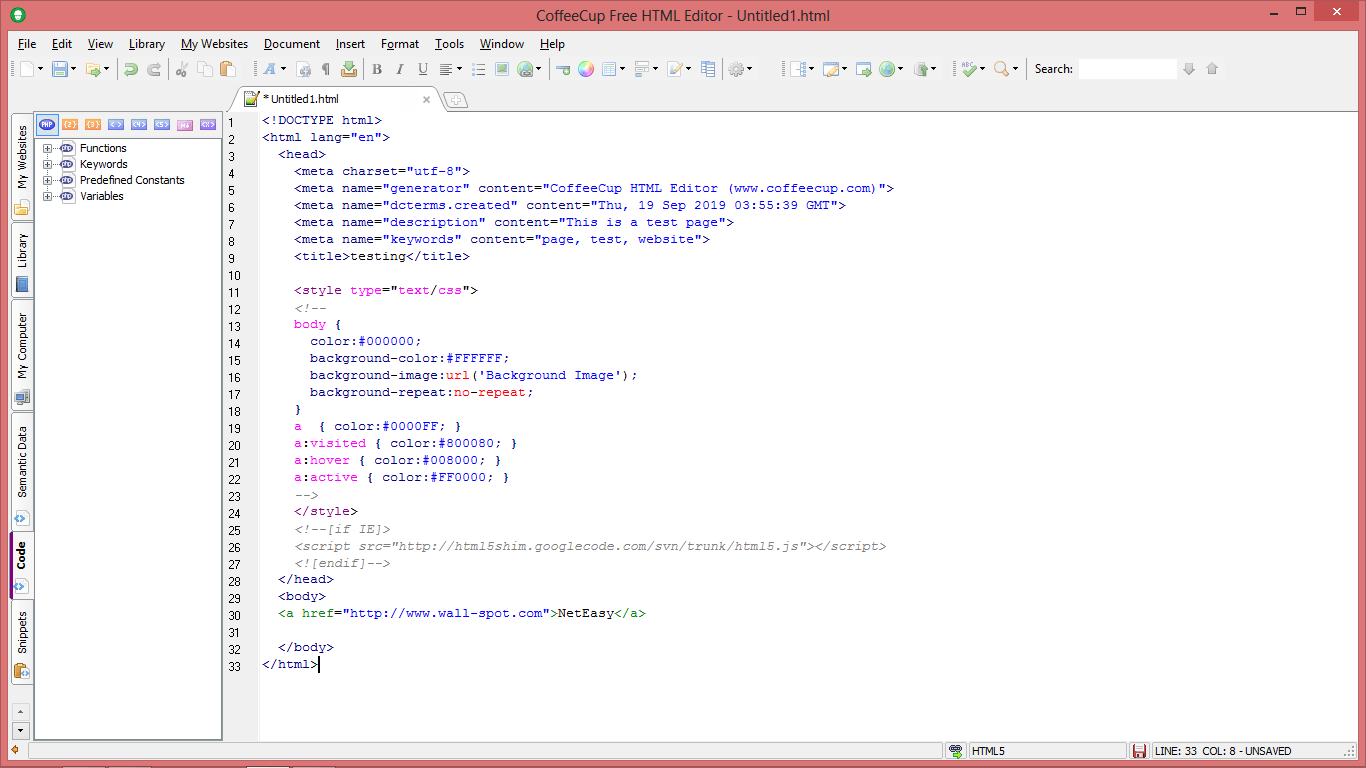Screen dimensions: 1366x768
Task: Open the settings gear dropdown arrow
Action: (750, 69)
